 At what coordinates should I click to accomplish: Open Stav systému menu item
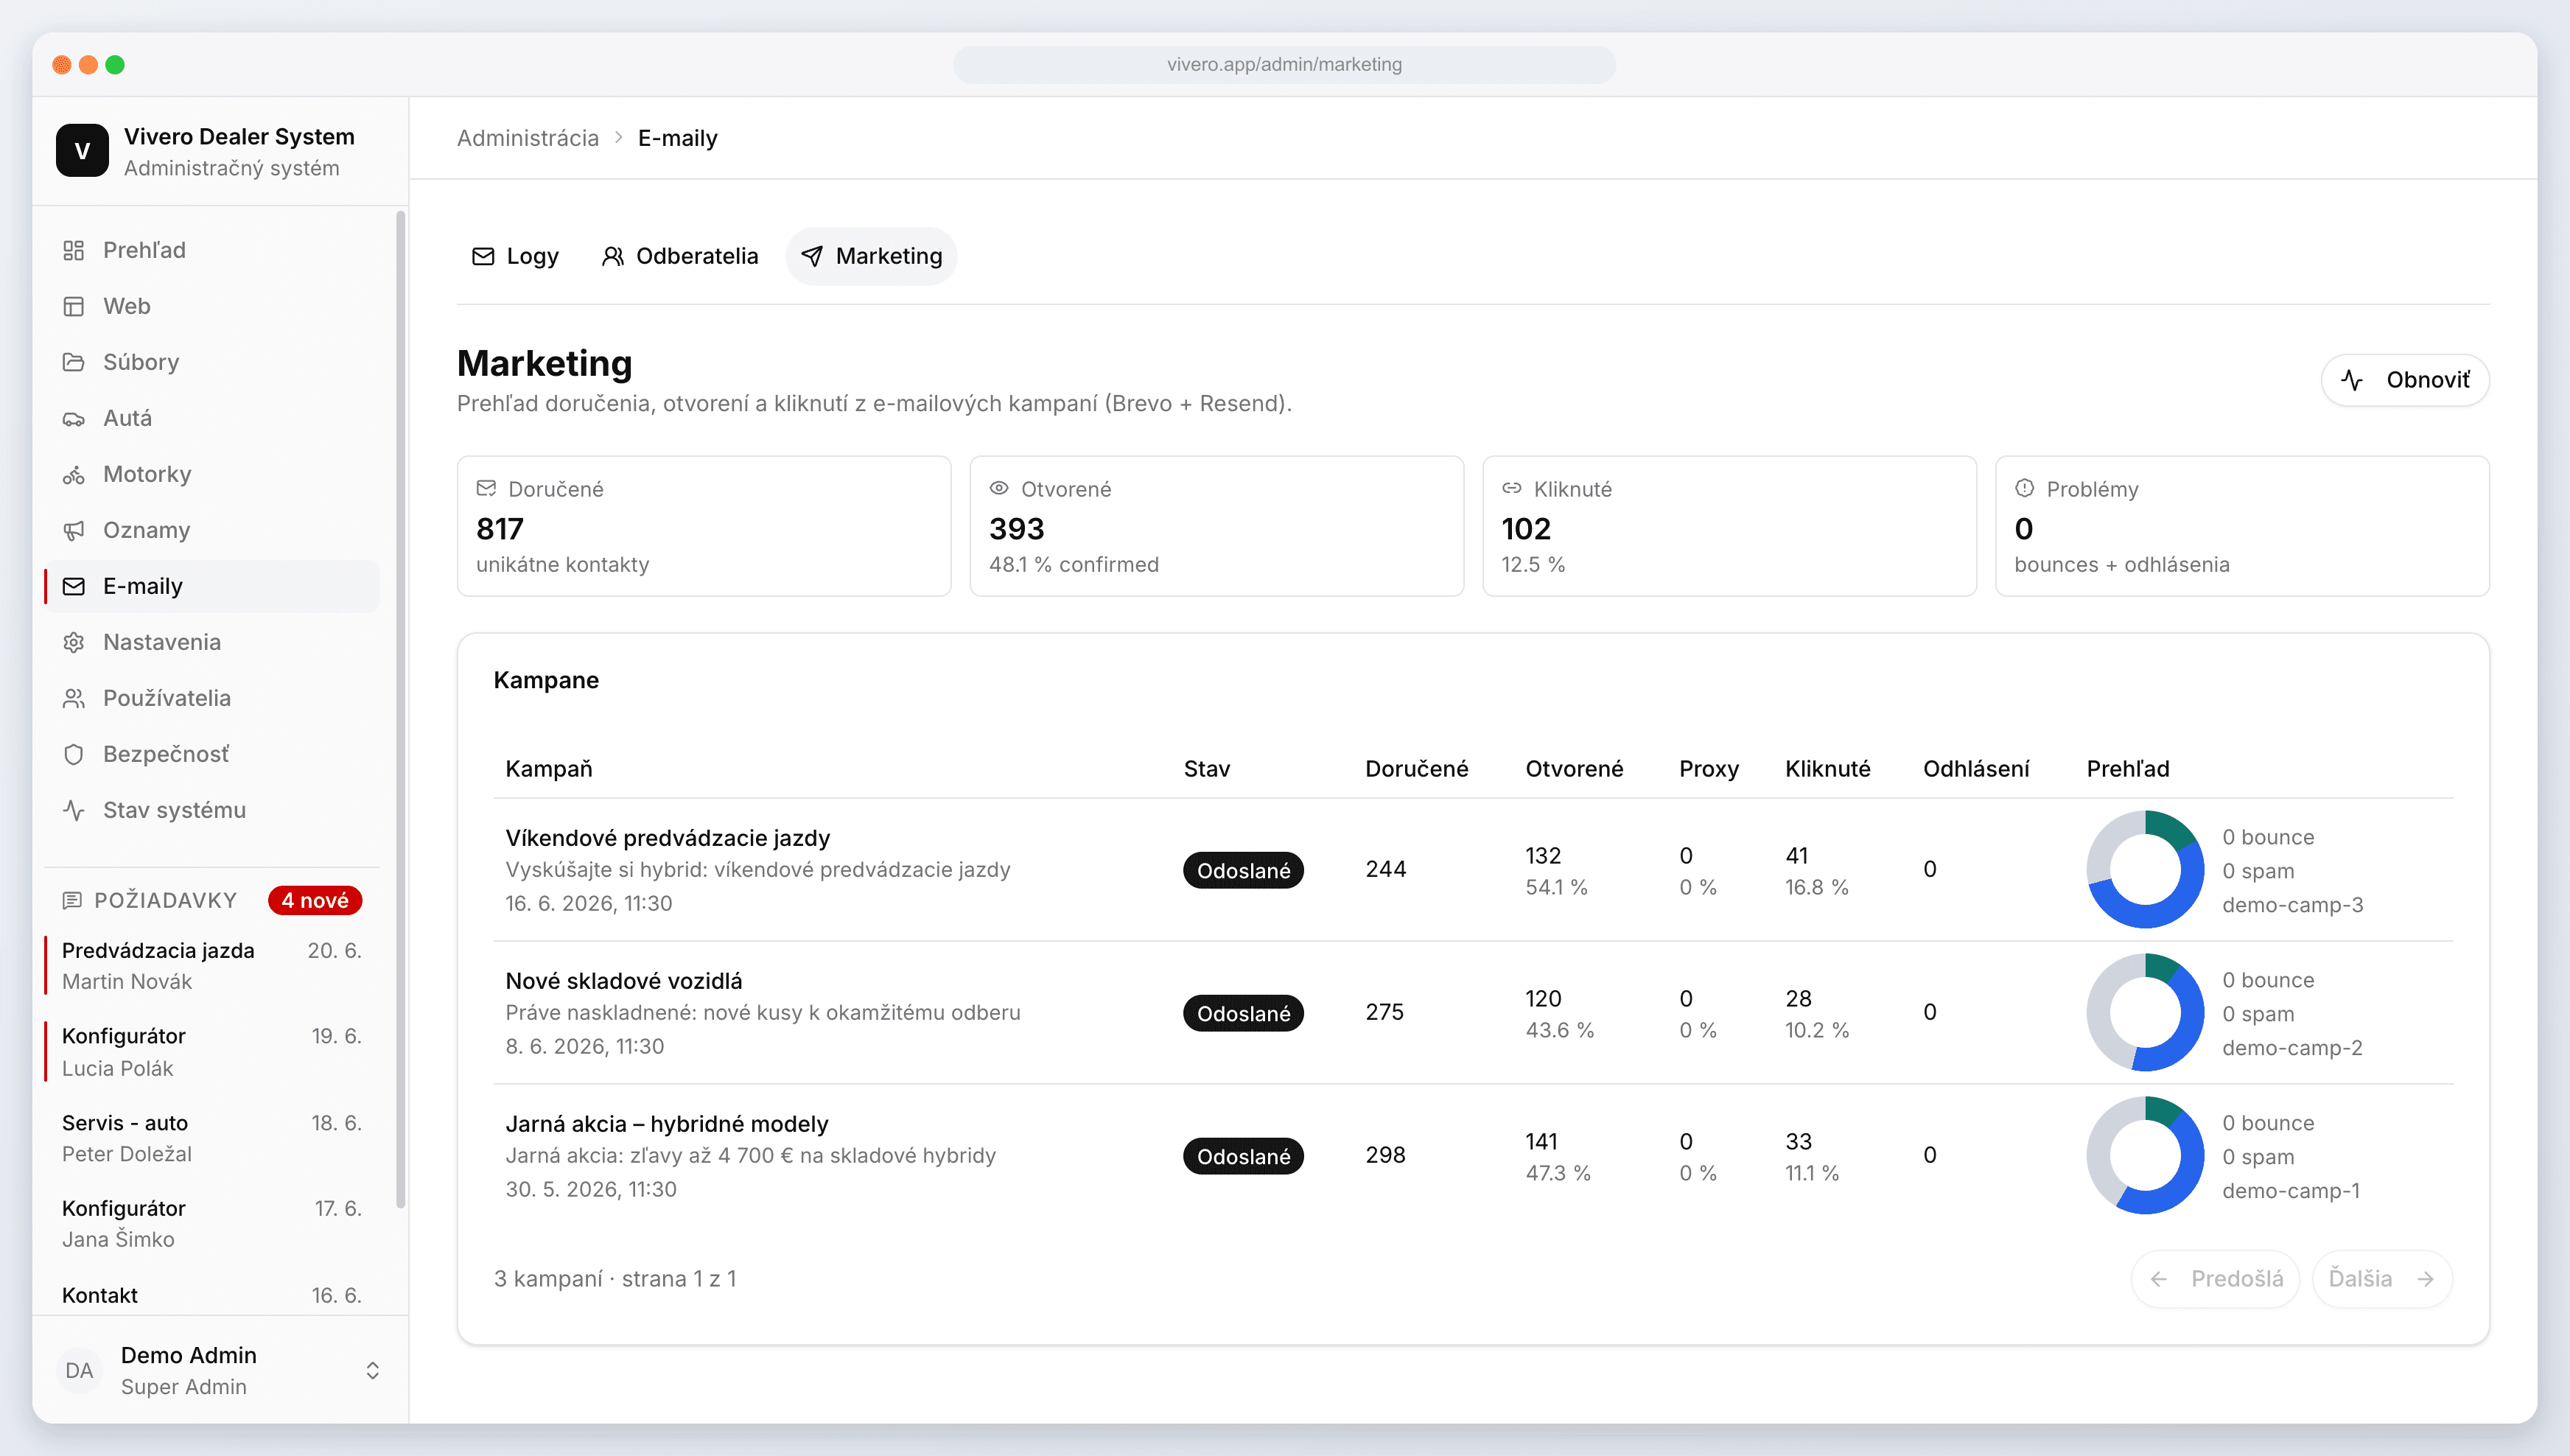(212, 810)
